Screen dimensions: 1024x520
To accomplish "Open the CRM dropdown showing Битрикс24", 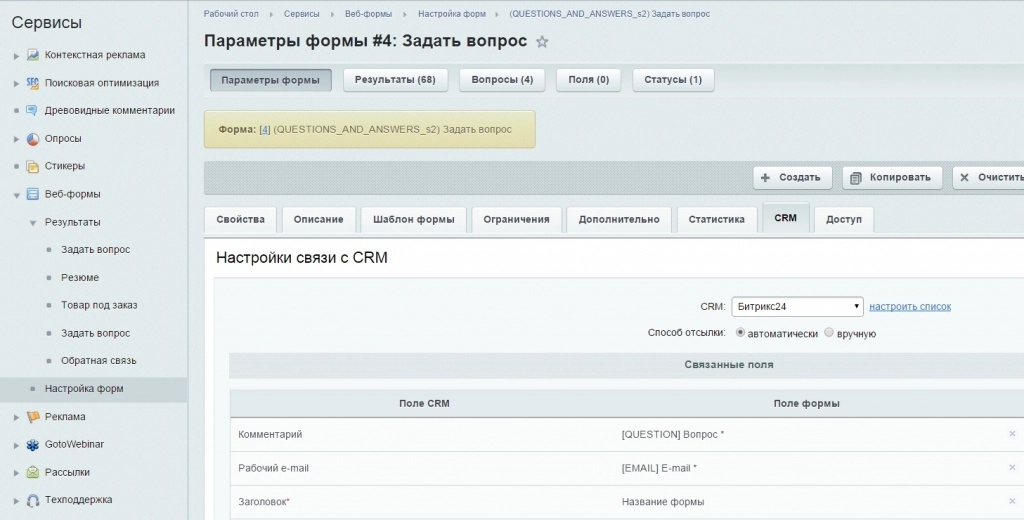I will pos(797,306).
